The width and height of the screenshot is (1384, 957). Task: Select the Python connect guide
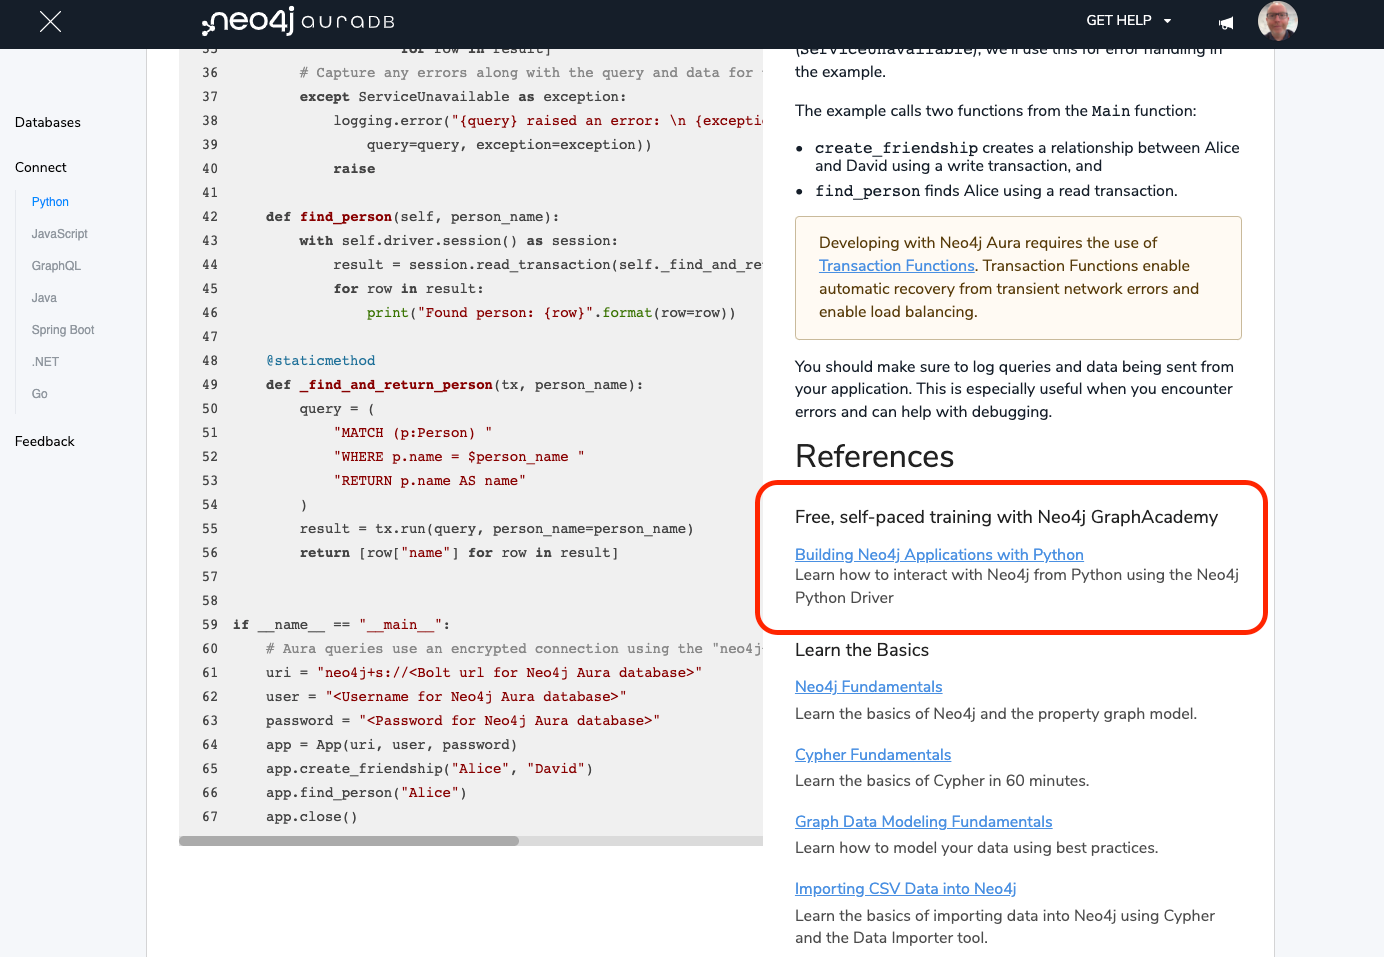[x=50, y=202]
